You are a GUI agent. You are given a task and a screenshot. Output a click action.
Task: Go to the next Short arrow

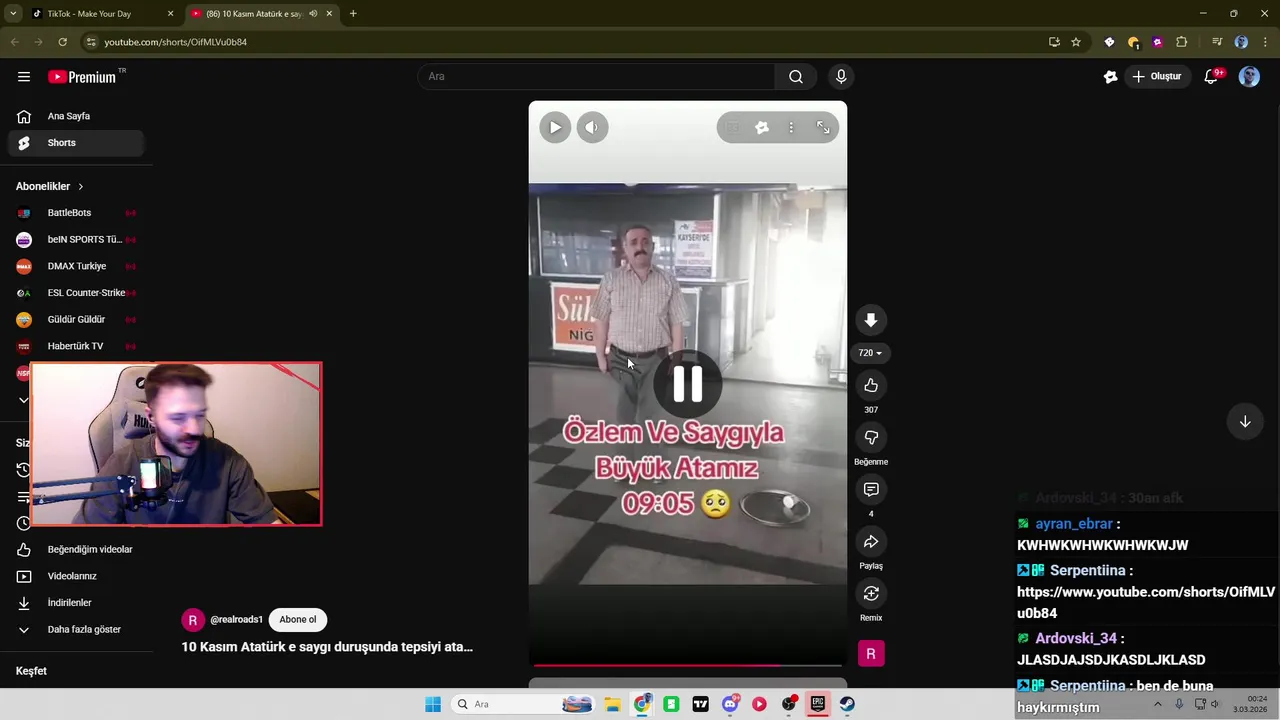point(1245,422)
